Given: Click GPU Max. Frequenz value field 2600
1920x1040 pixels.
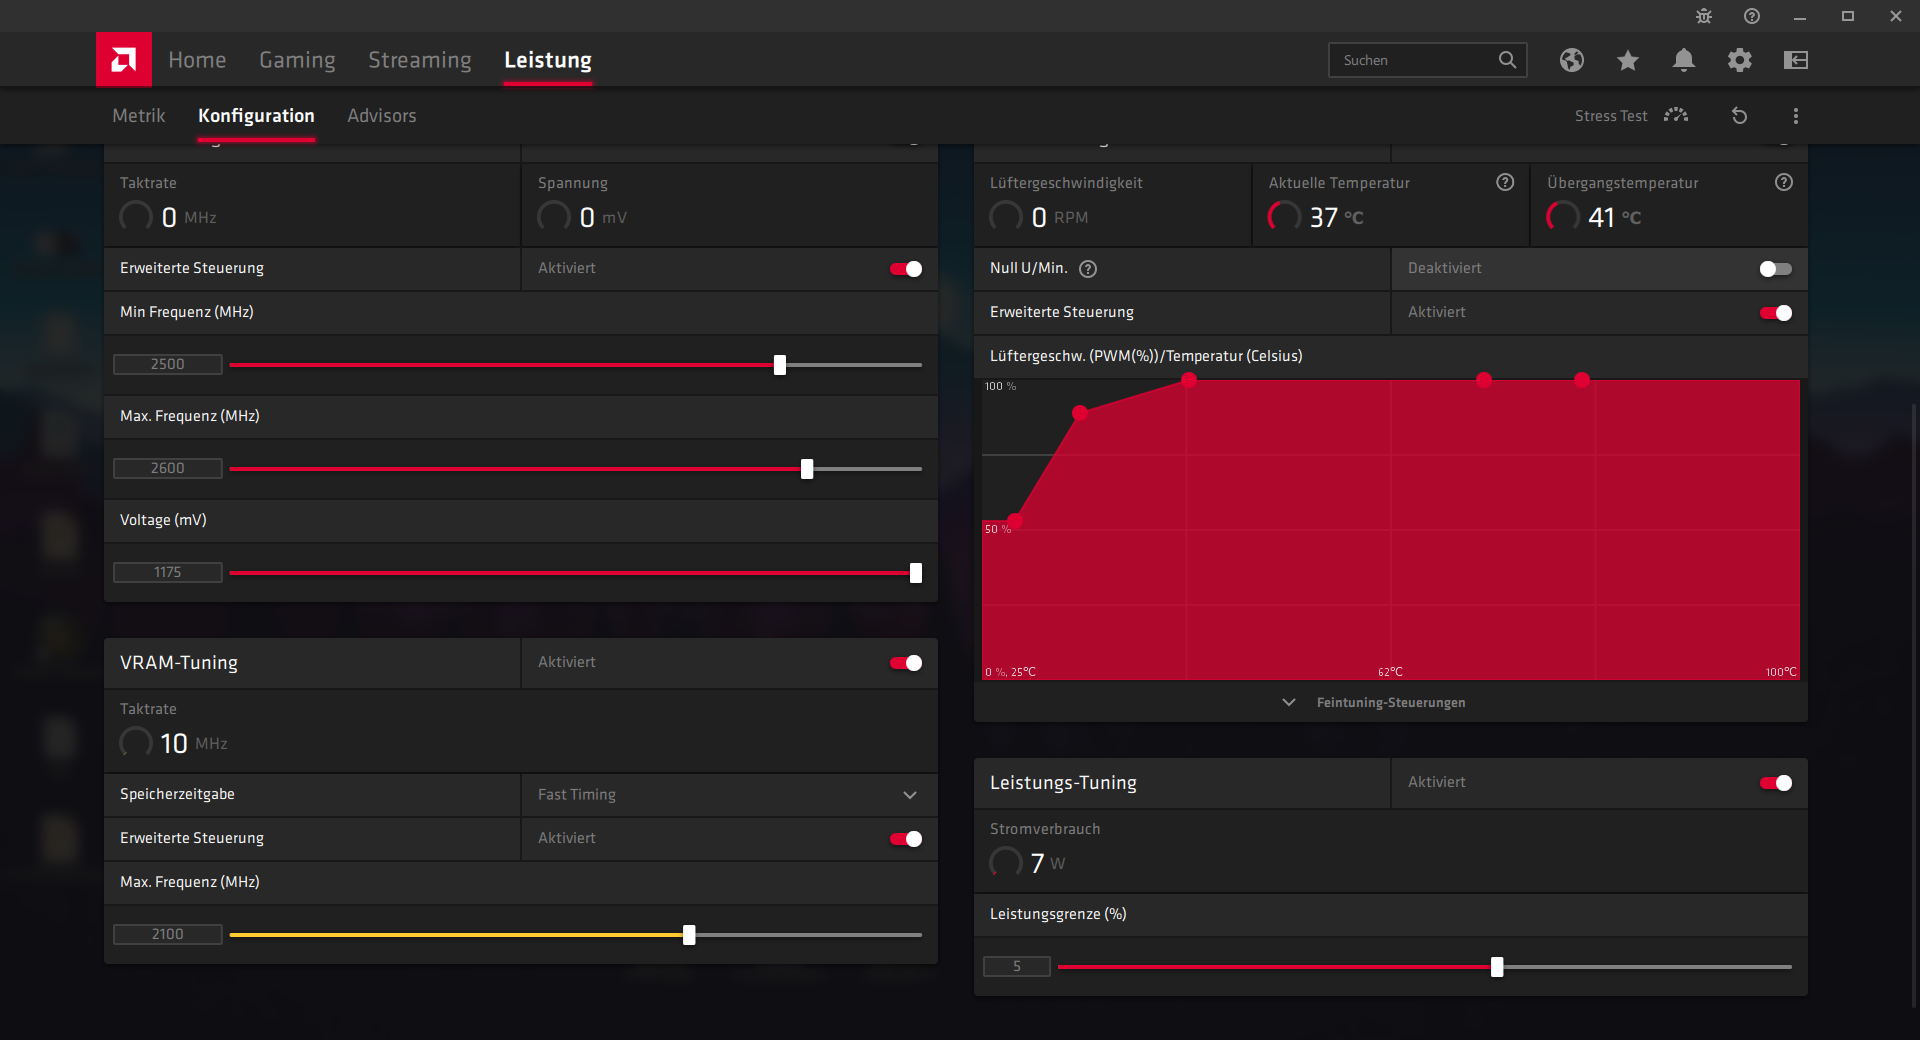Looking at the screenshot, I should click(168, 469).
